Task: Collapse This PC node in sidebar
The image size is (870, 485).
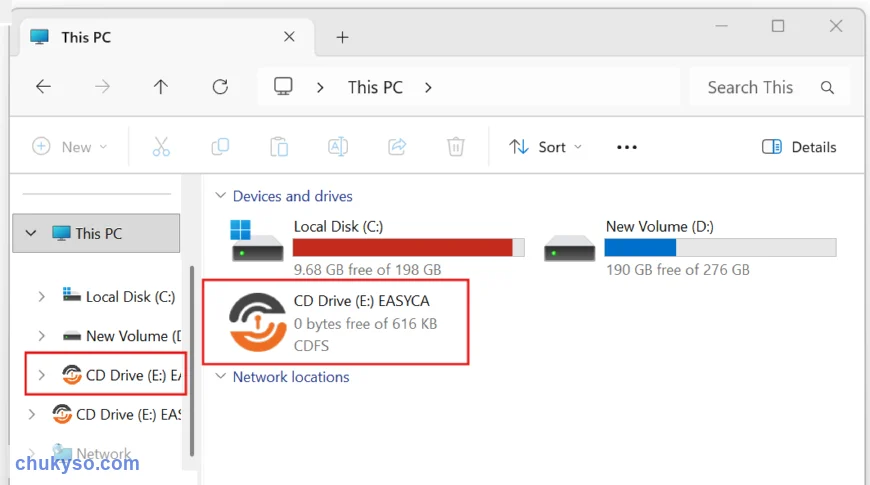Action: click(x=31, y=233)
